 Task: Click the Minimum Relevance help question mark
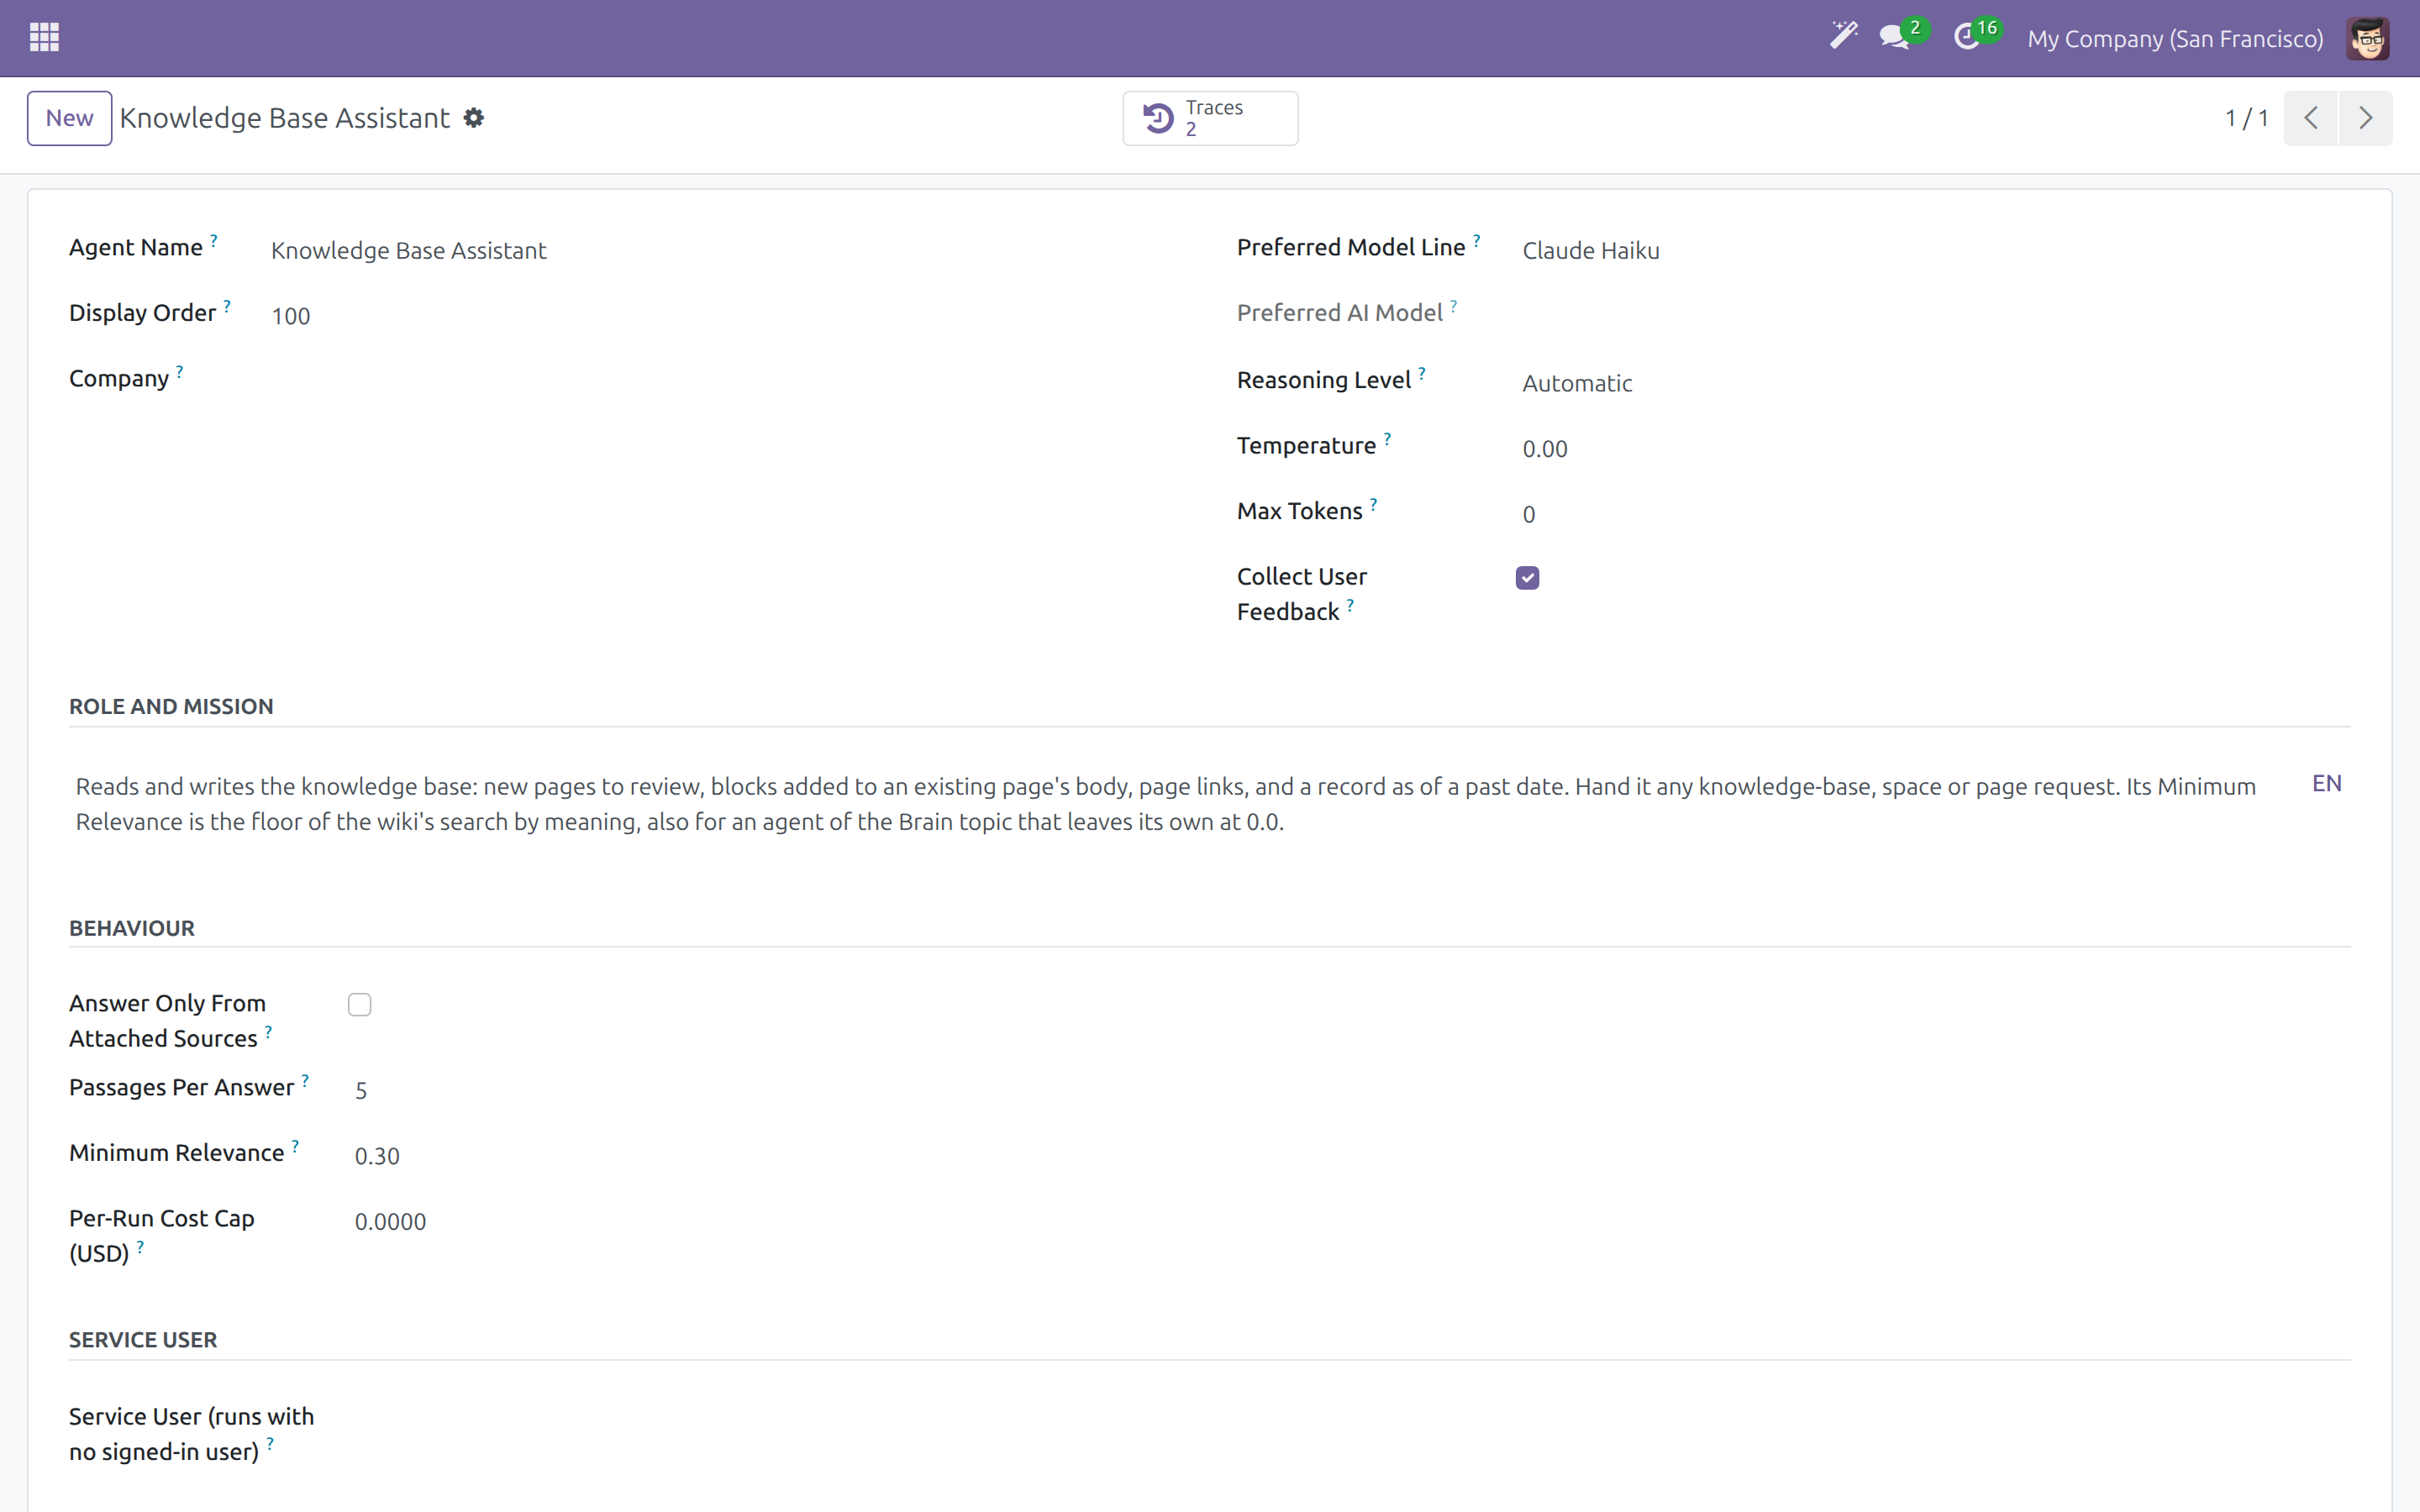(295, 1146)
